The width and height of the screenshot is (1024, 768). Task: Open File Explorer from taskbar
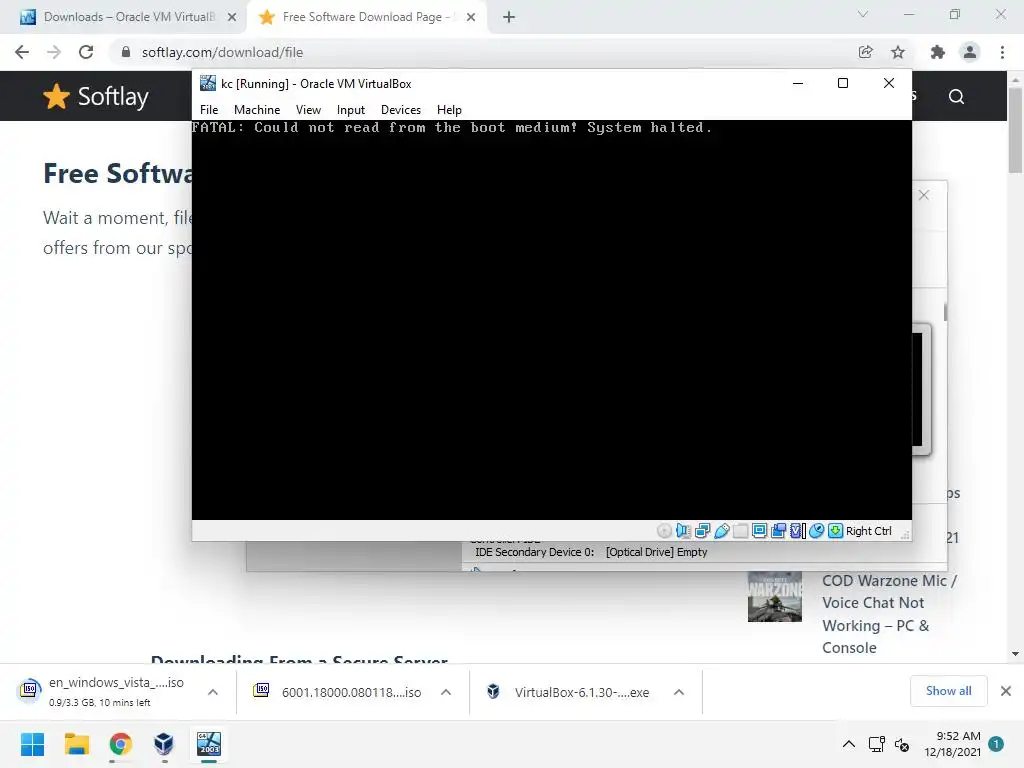[76, 744]
